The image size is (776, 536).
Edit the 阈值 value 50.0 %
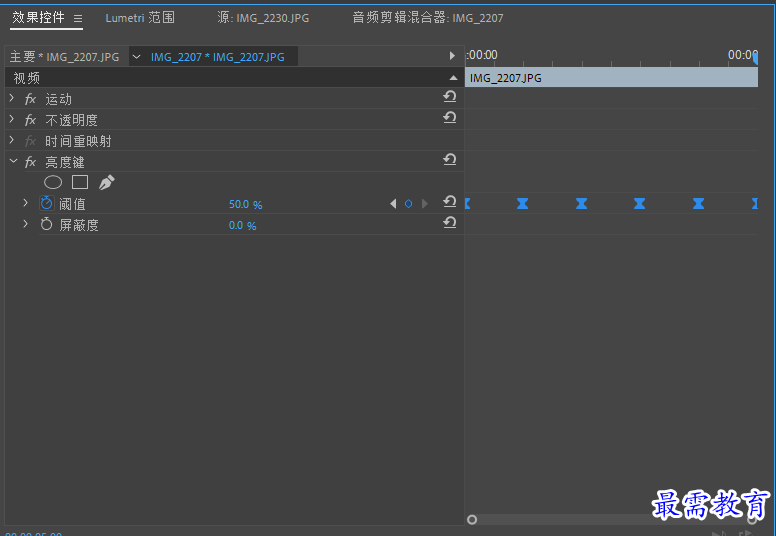[x=245, y=204]
